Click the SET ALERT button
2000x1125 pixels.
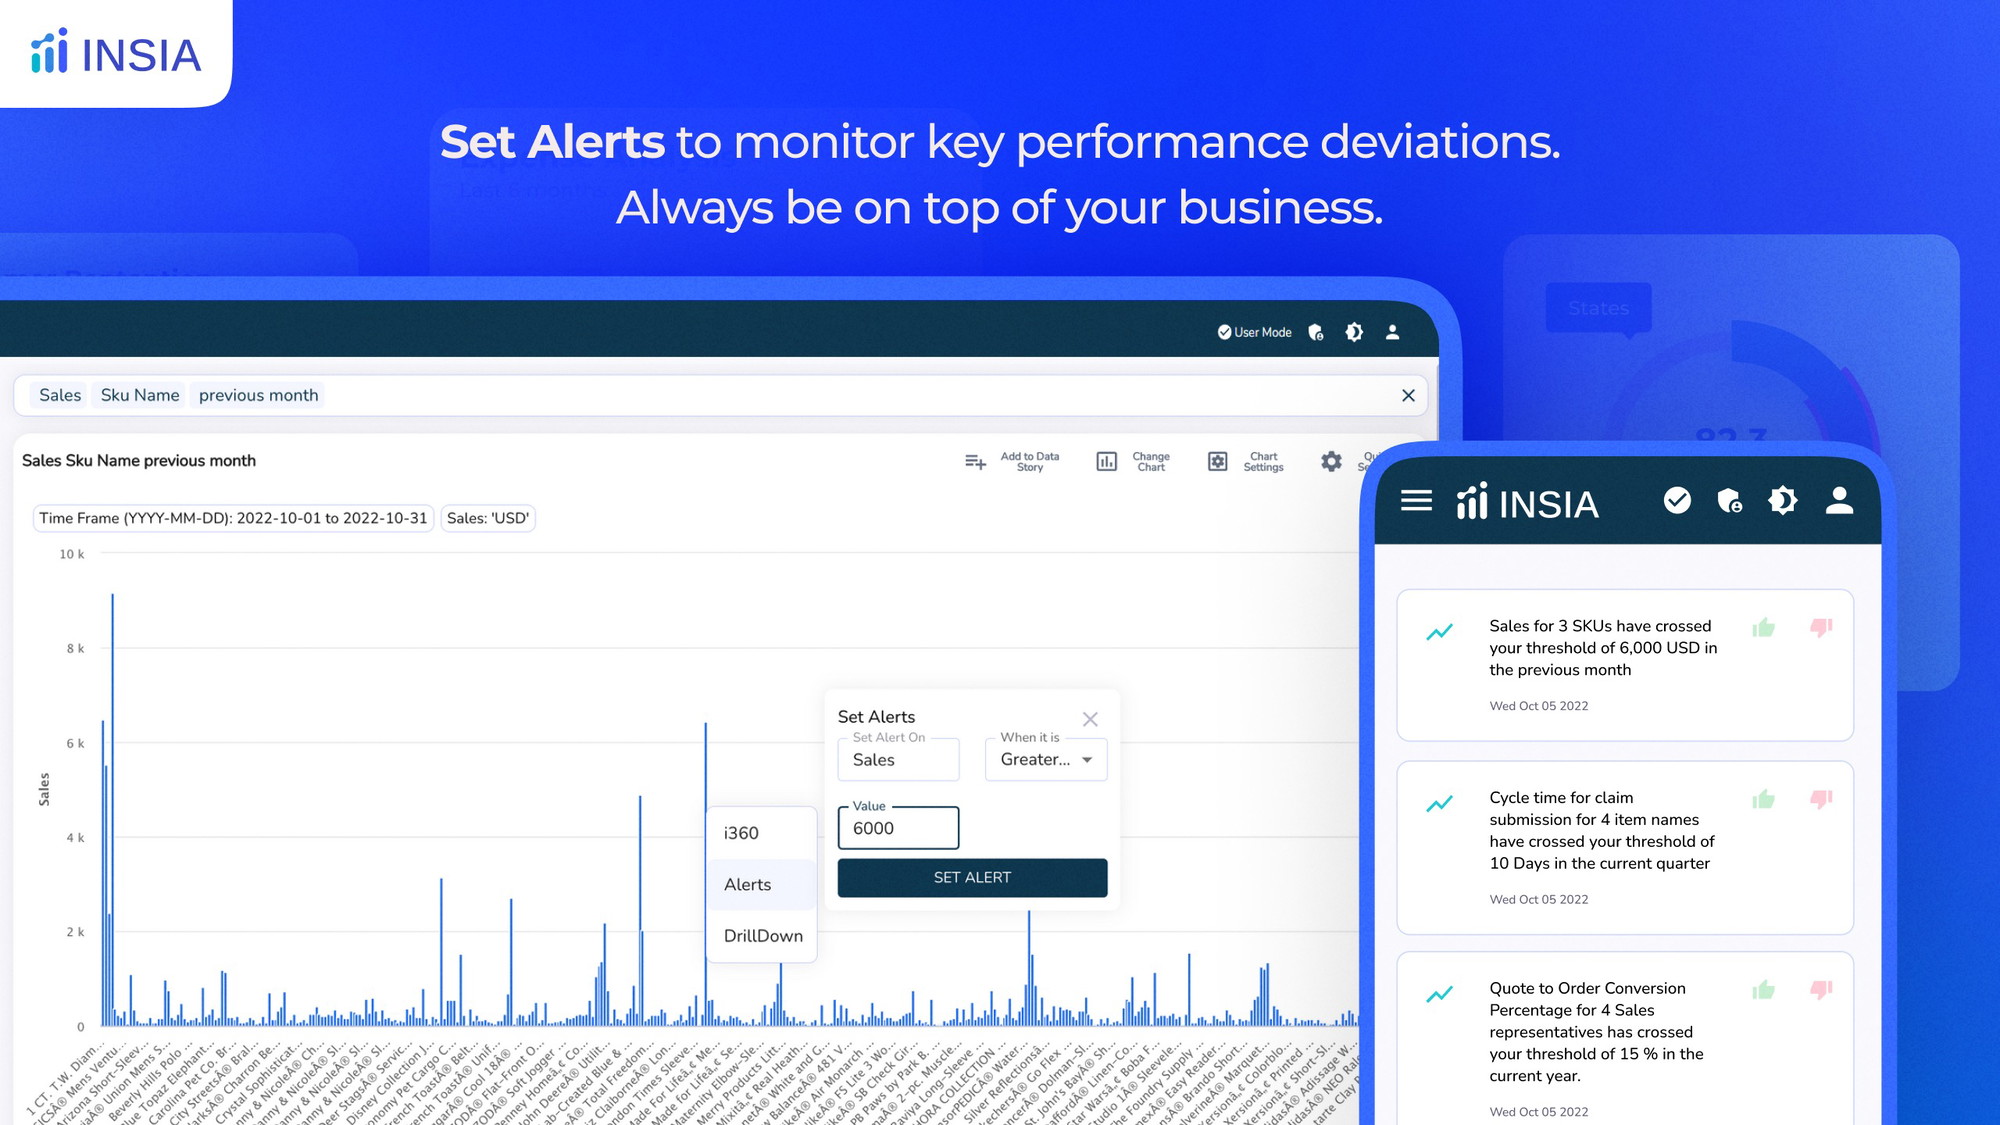pos(971,878)
